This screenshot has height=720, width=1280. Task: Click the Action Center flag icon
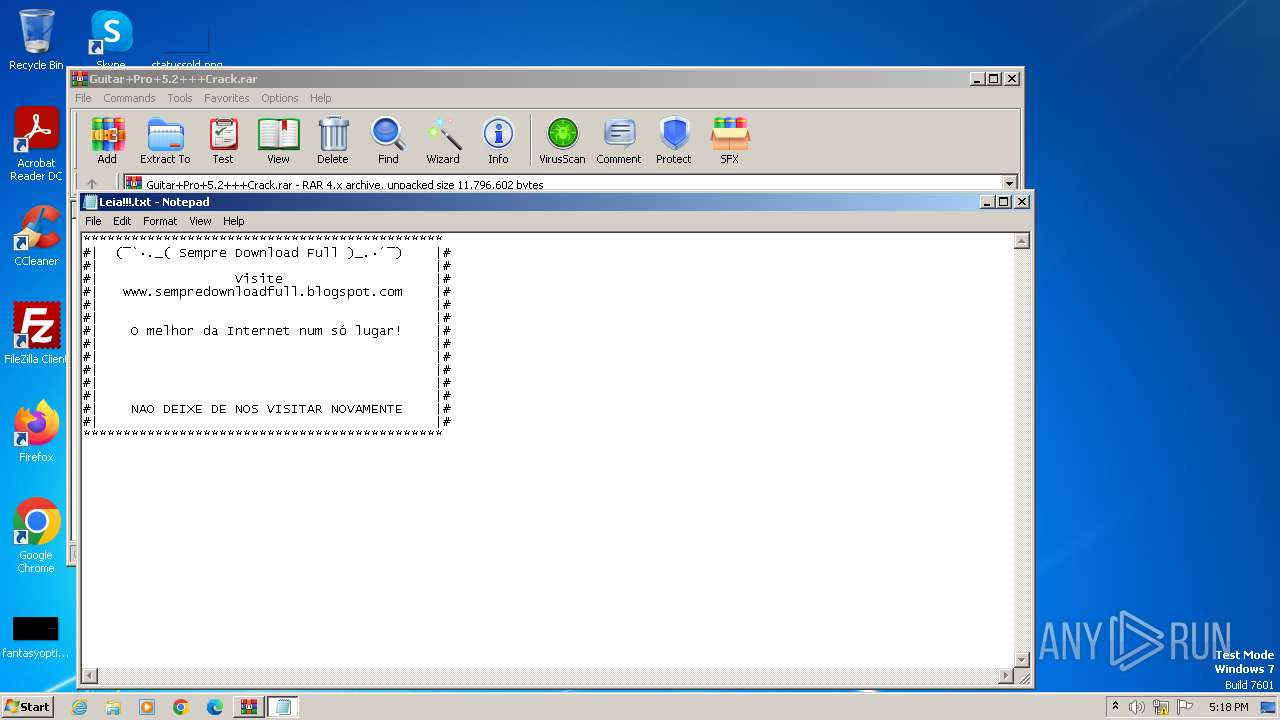point(1185,707)
